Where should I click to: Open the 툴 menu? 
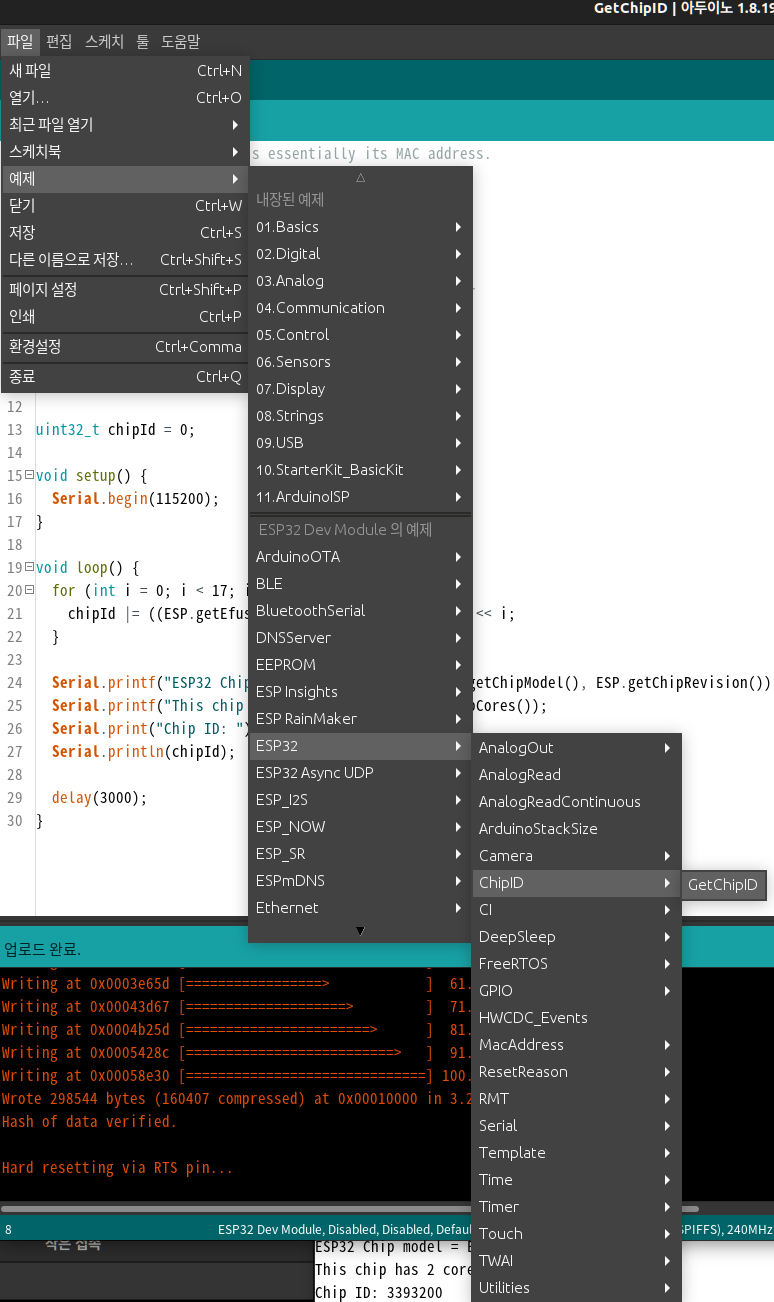(x=143, y=42)
